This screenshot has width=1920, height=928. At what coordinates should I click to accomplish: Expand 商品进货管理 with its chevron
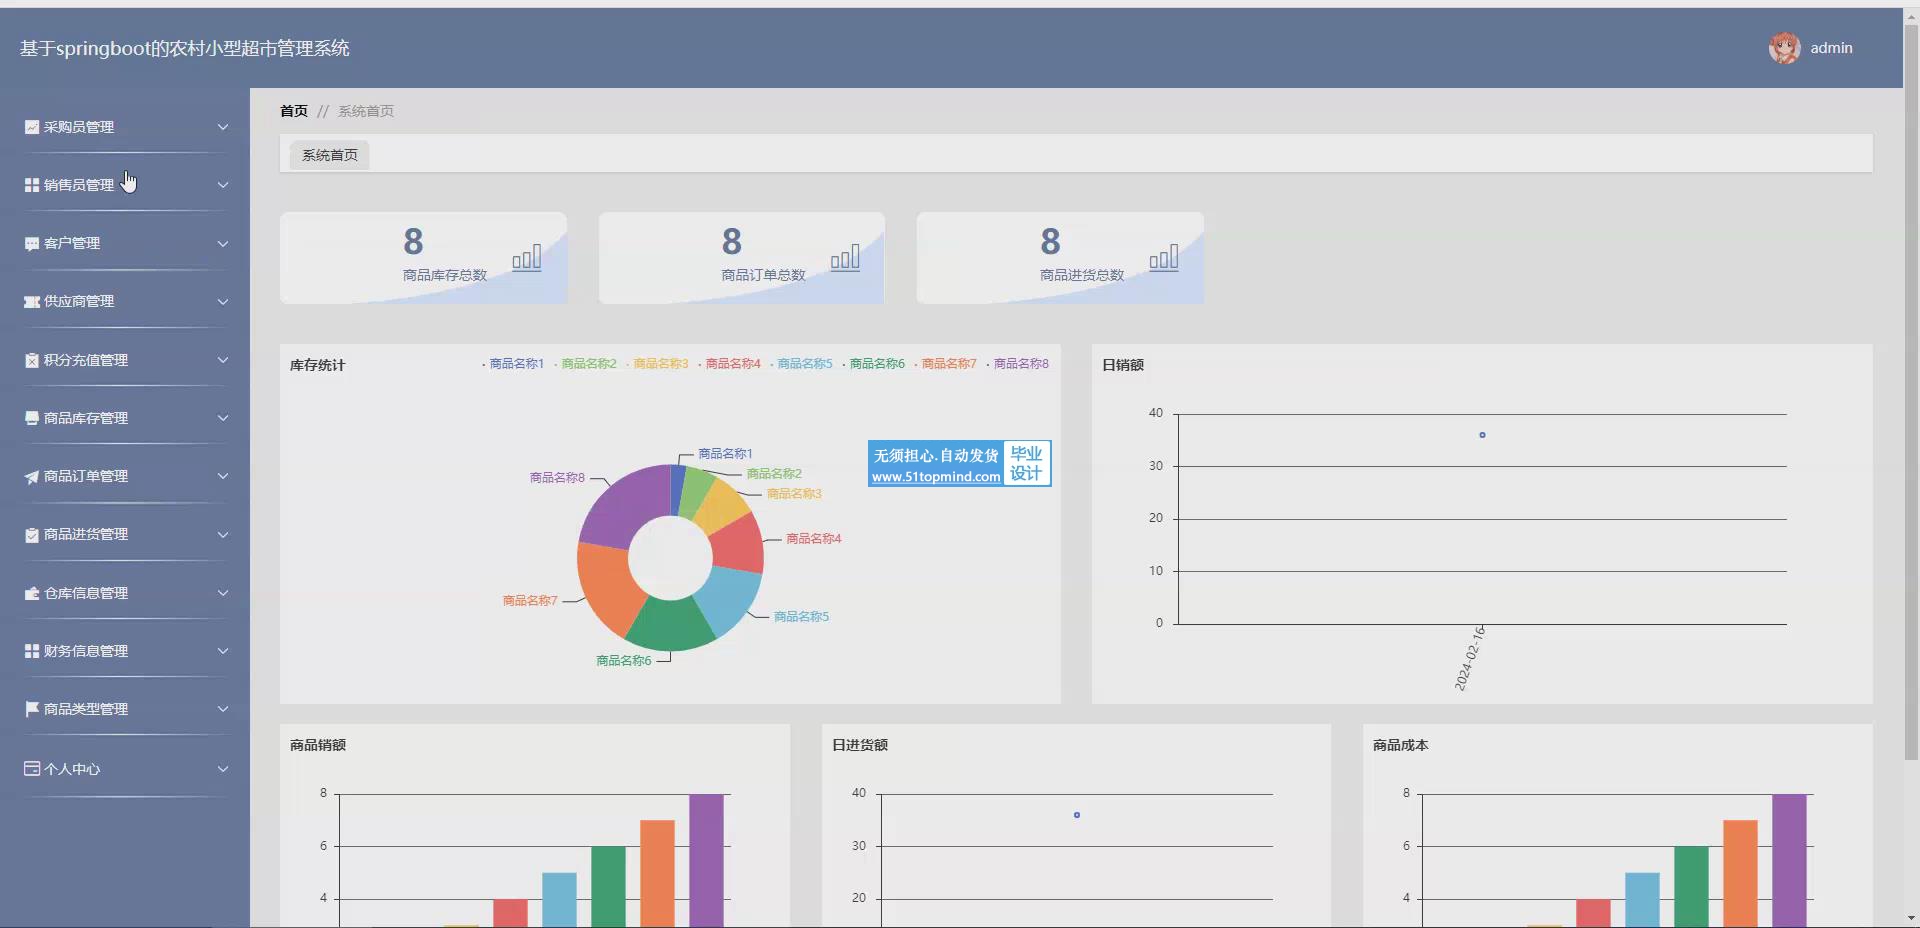coord(223,534)
